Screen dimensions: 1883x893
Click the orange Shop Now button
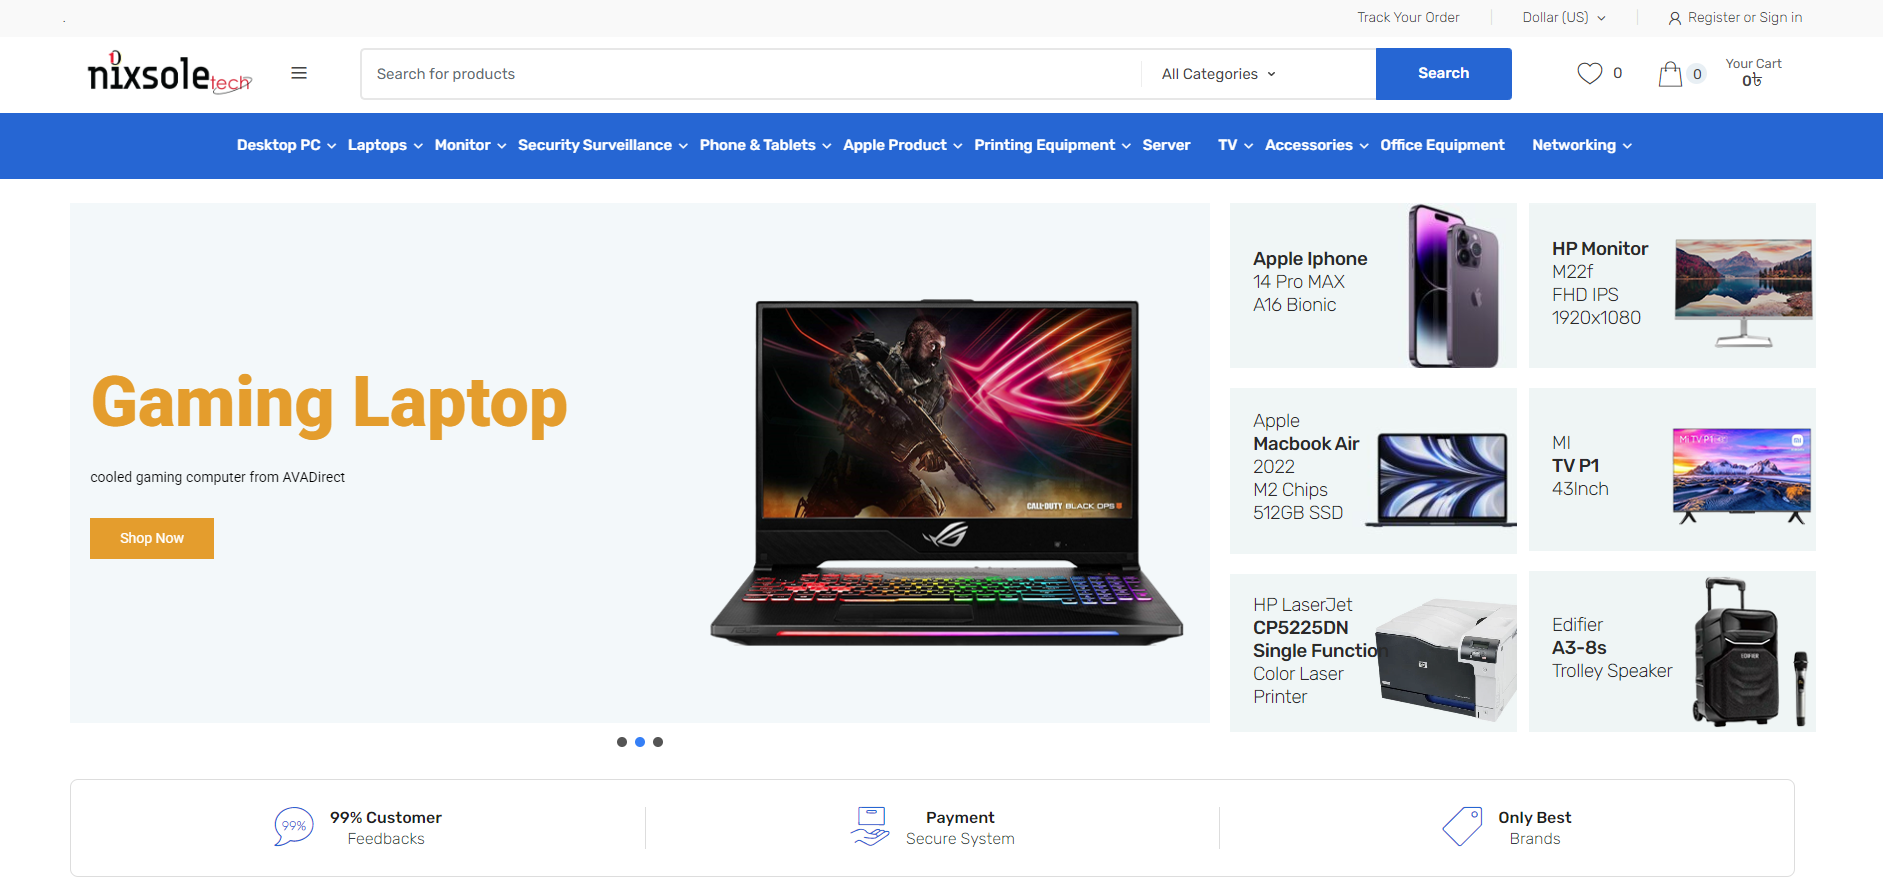pos(152,538)
